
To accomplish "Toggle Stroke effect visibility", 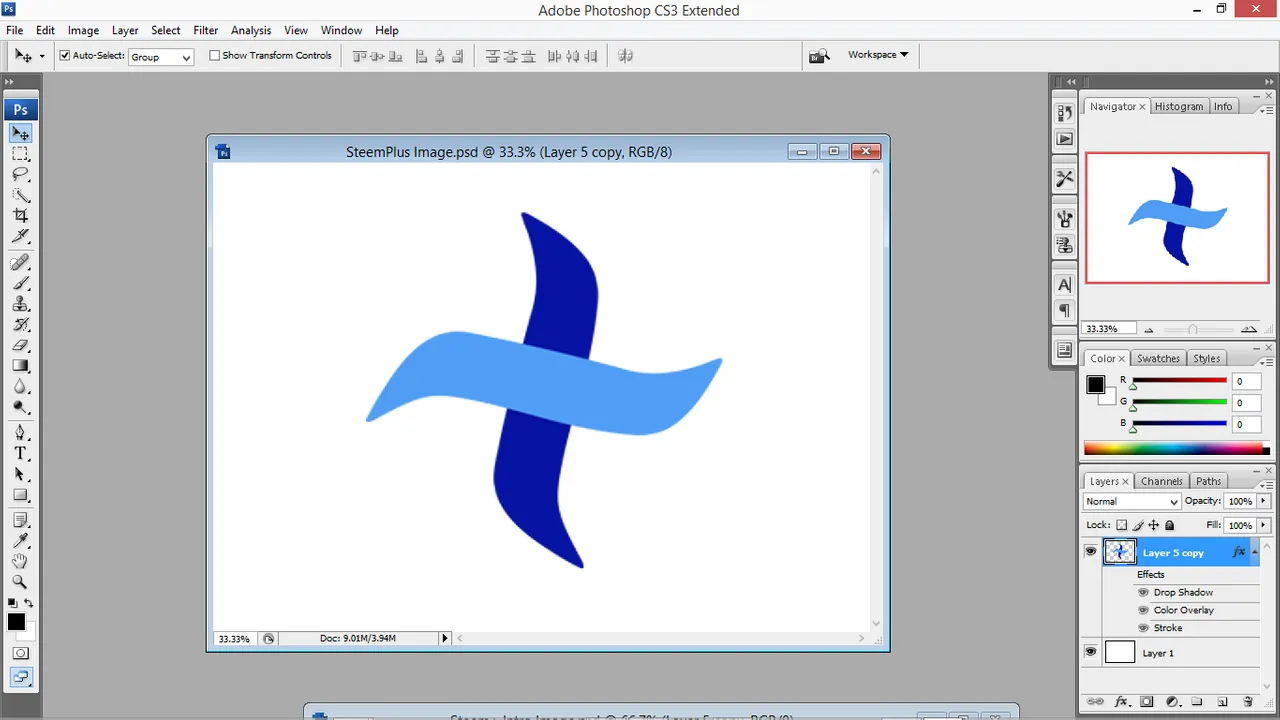I will [x=1144, y=628].
